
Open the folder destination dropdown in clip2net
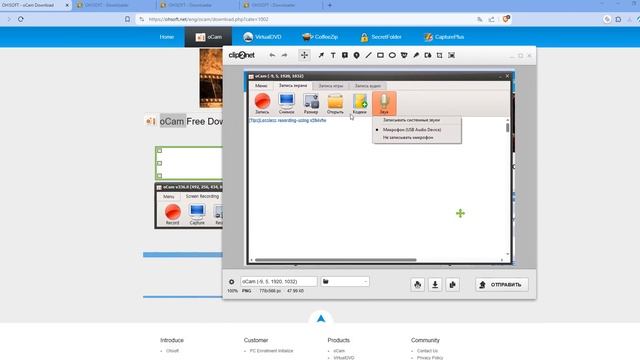(x=345, y=281)
